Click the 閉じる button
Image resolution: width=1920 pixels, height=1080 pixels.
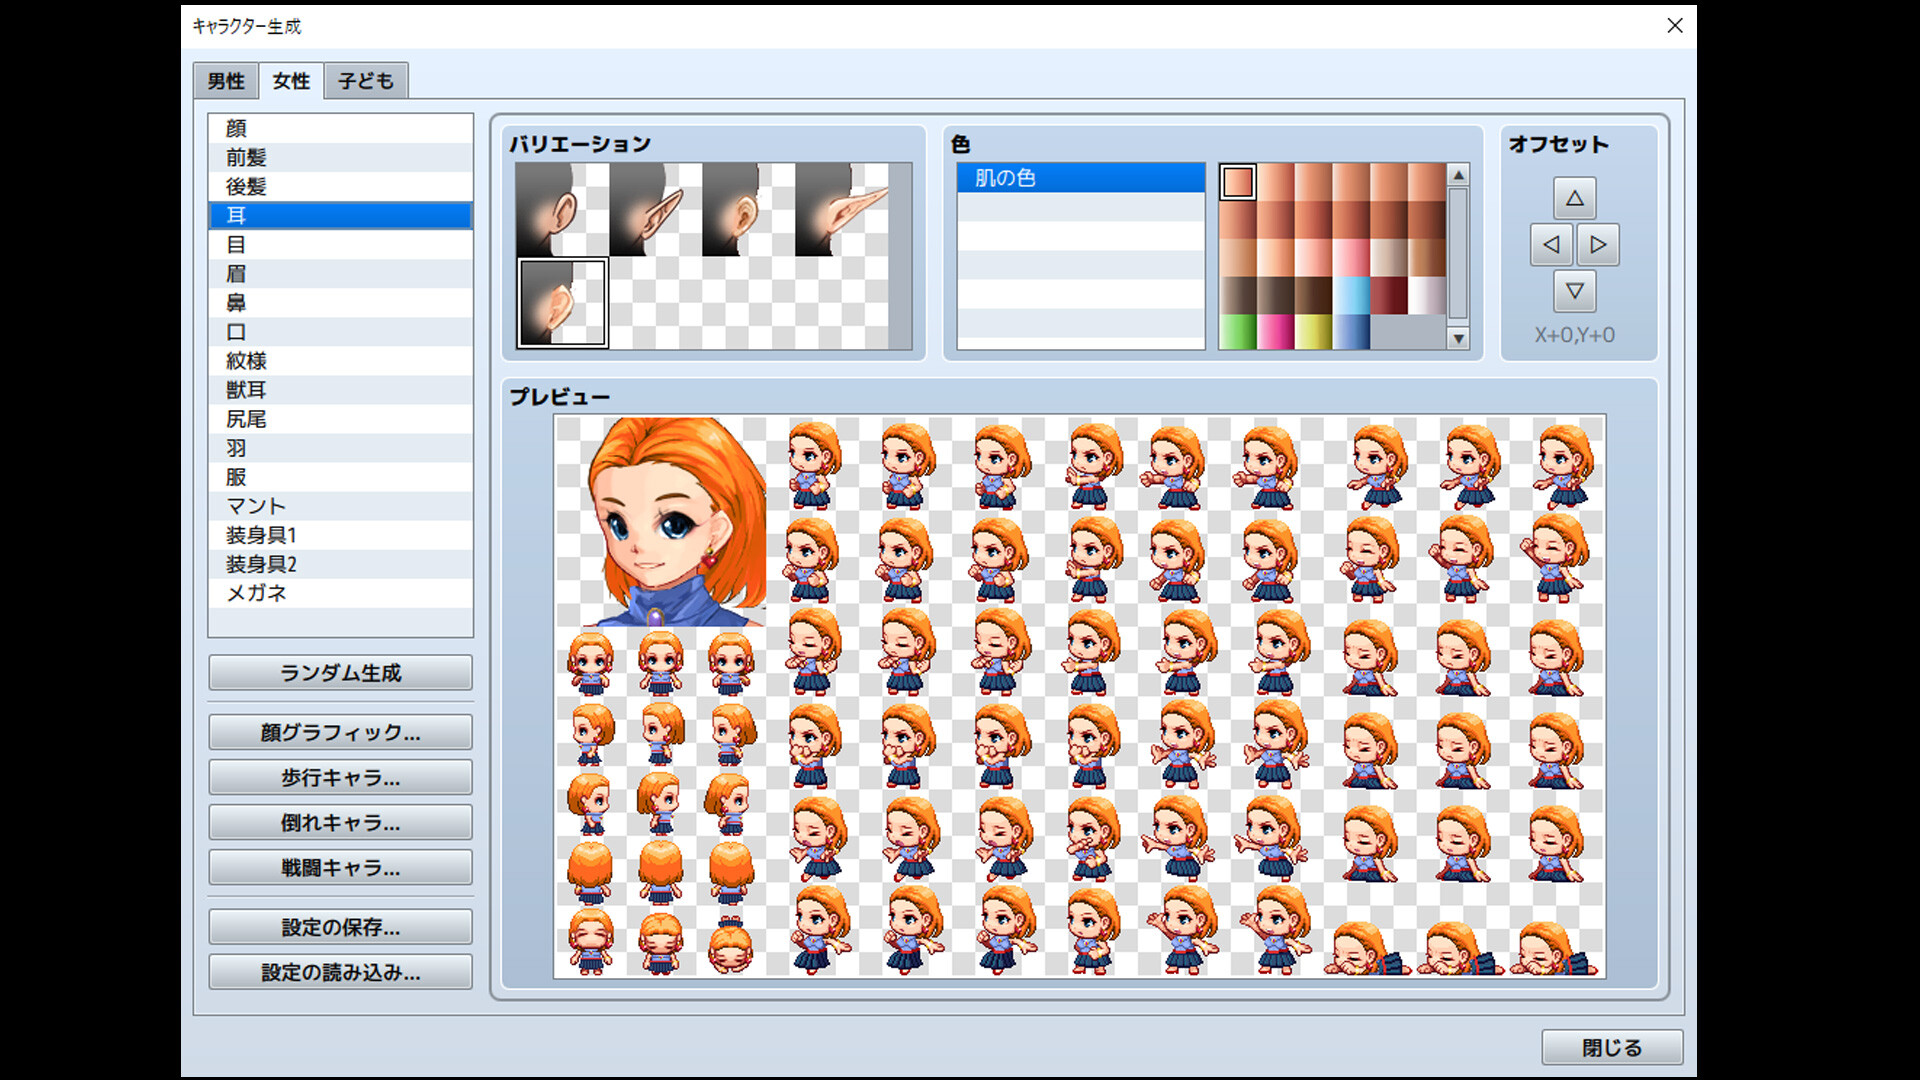coord(1612,1046)
